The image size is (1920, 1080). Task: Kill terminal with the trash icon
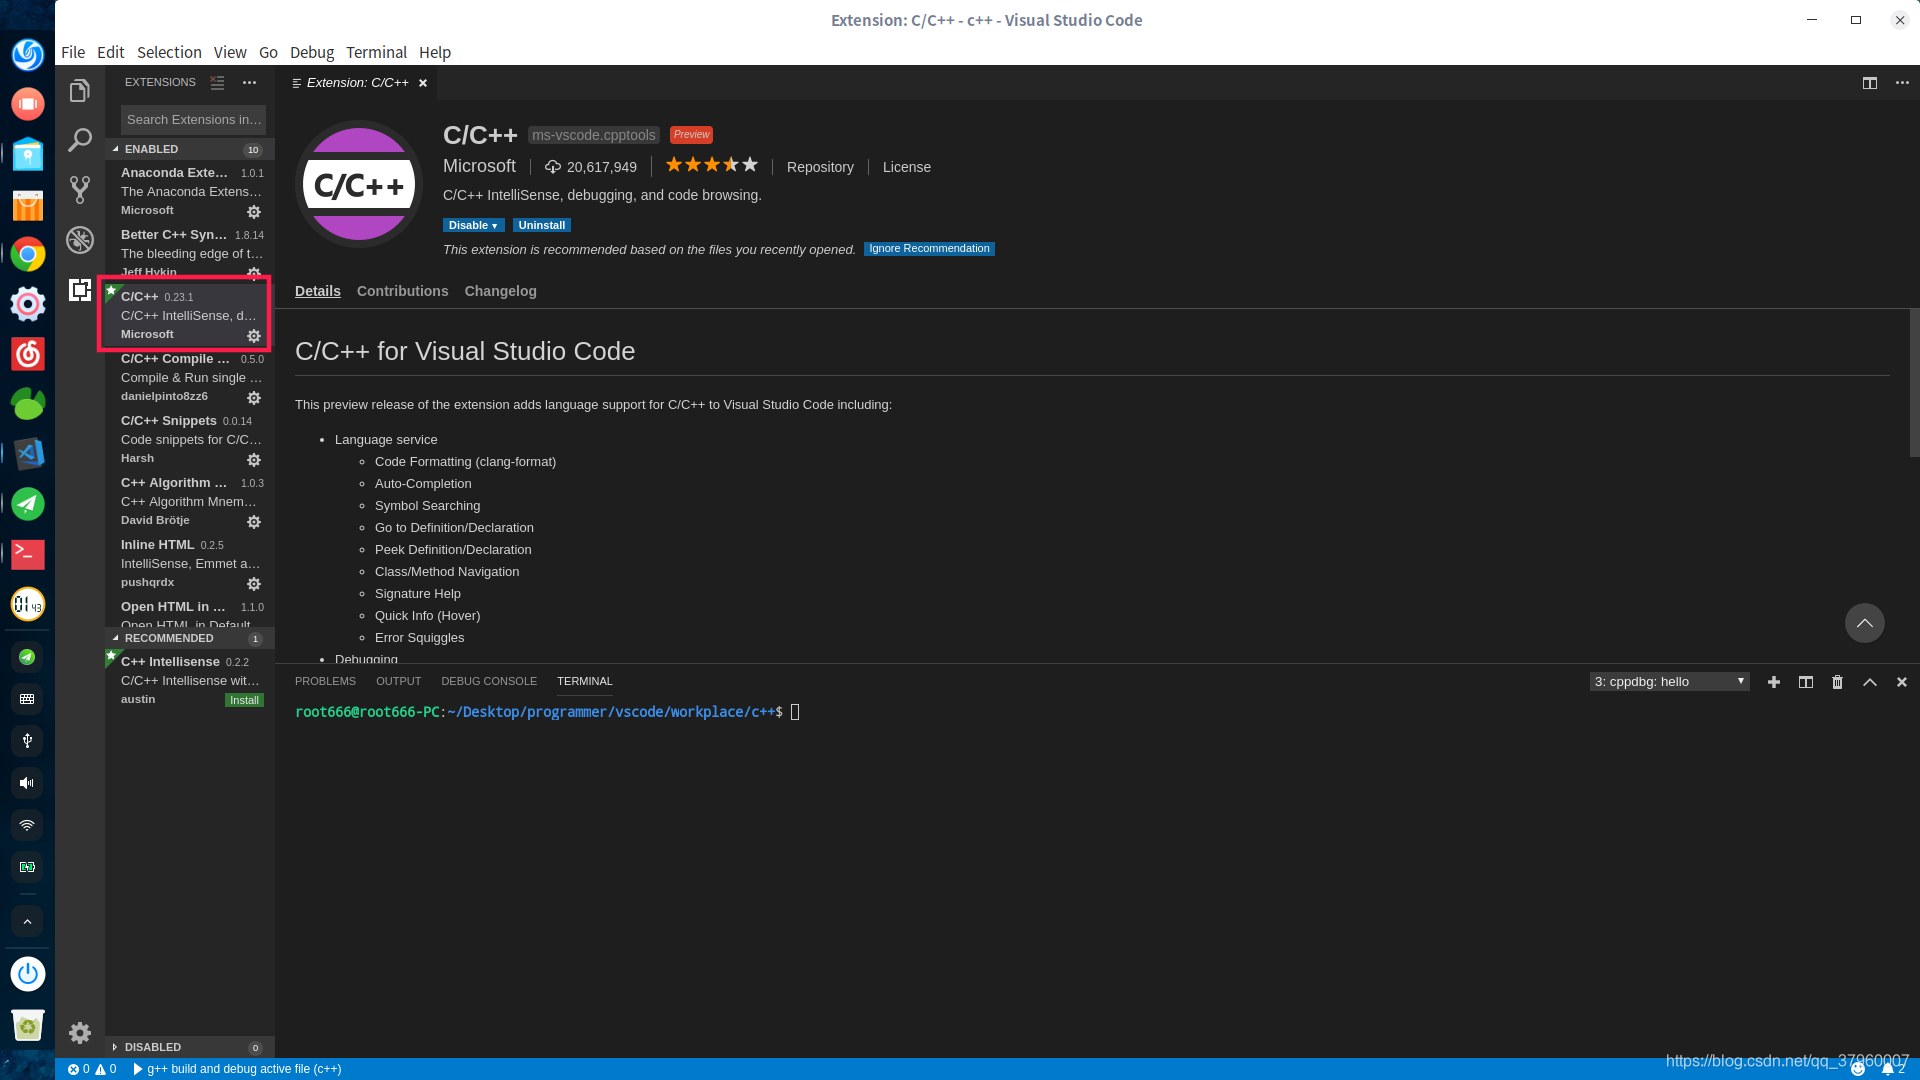pyautogui.click(x=1837, y=682)
